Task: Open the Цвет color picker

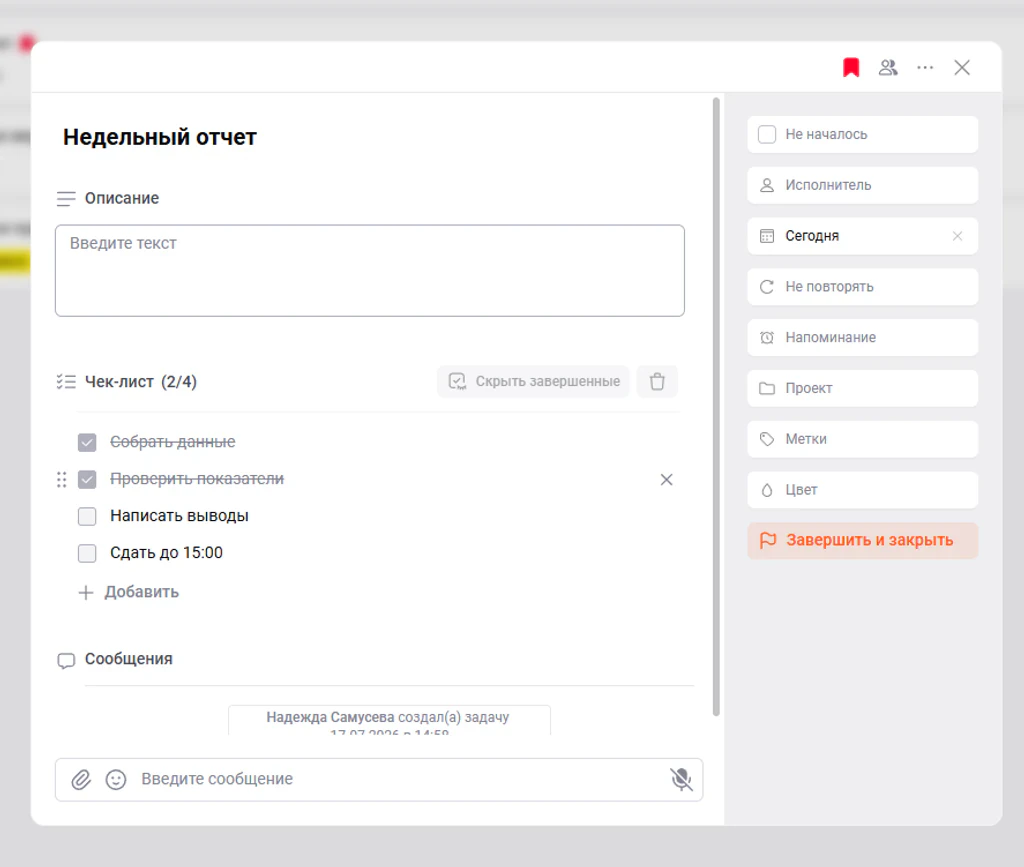Action: pyautogui.click(x=863, y=490)
